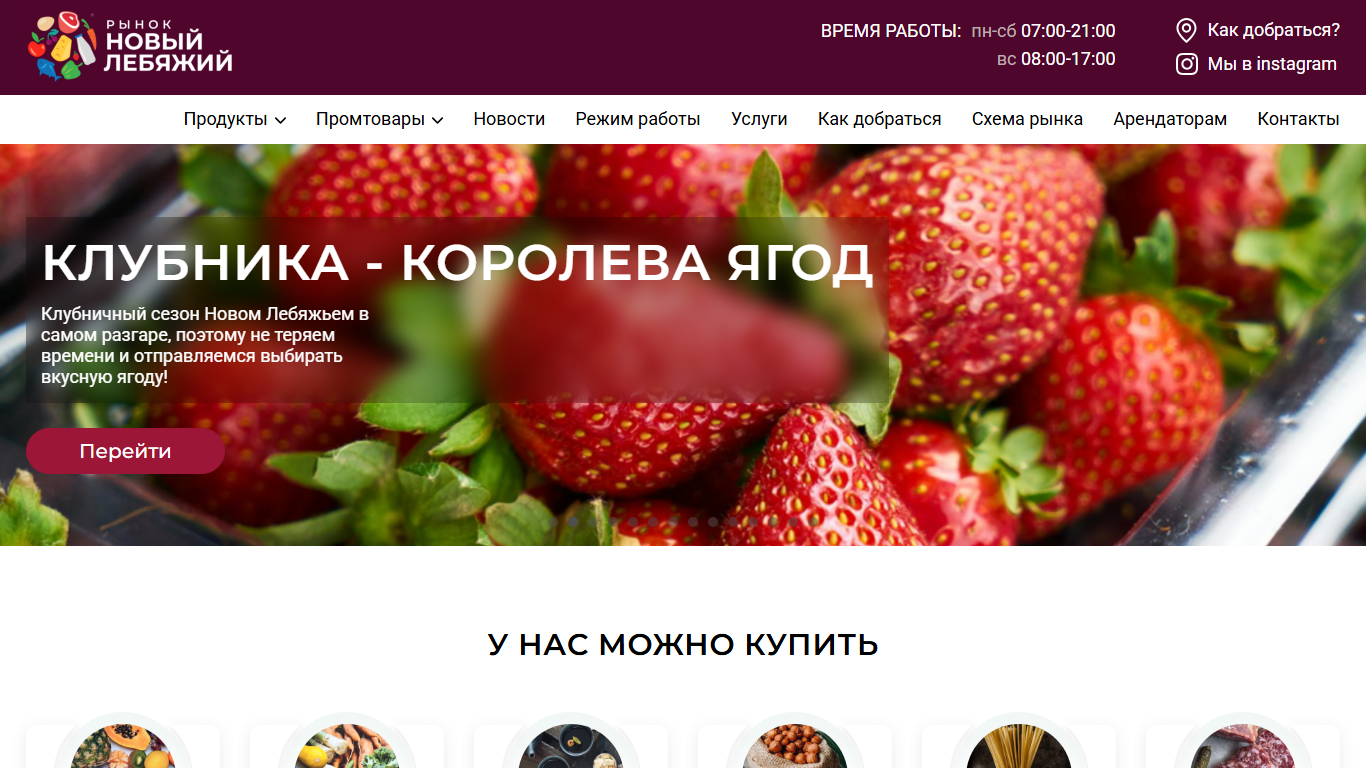
Task: Open the Мы в instagram link
Action: tap(1272, 64)
